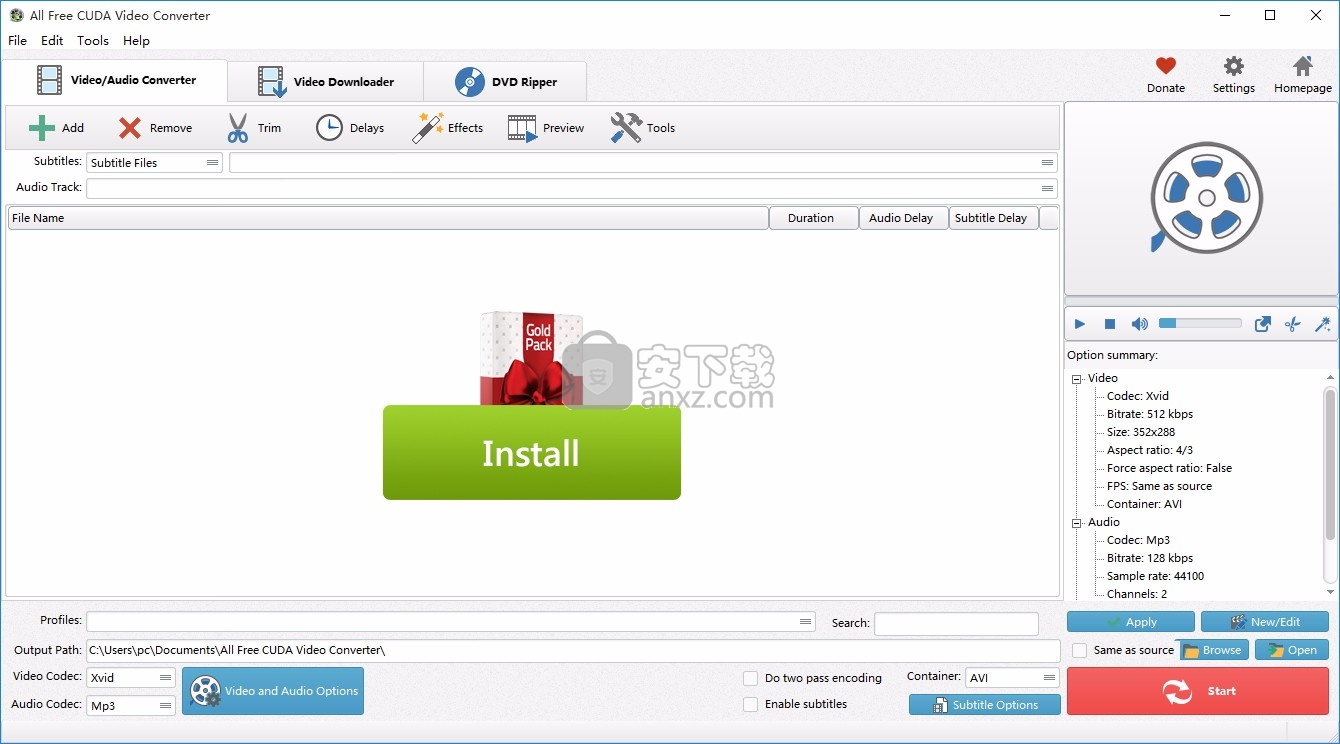Select 'FPS: Same as source' row
The height and width of the screenshot is (744, 1340).
[x=1159, y=486]
